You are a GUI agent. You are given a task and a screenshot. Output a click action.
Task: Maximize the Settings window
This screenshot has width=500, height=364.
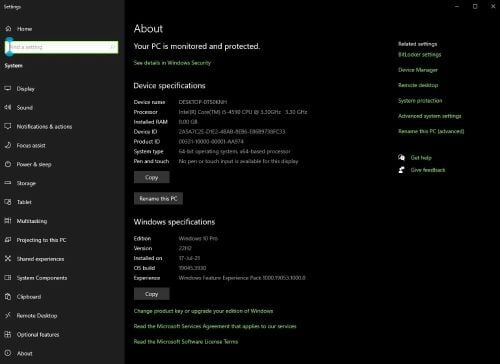click(475, 6)
